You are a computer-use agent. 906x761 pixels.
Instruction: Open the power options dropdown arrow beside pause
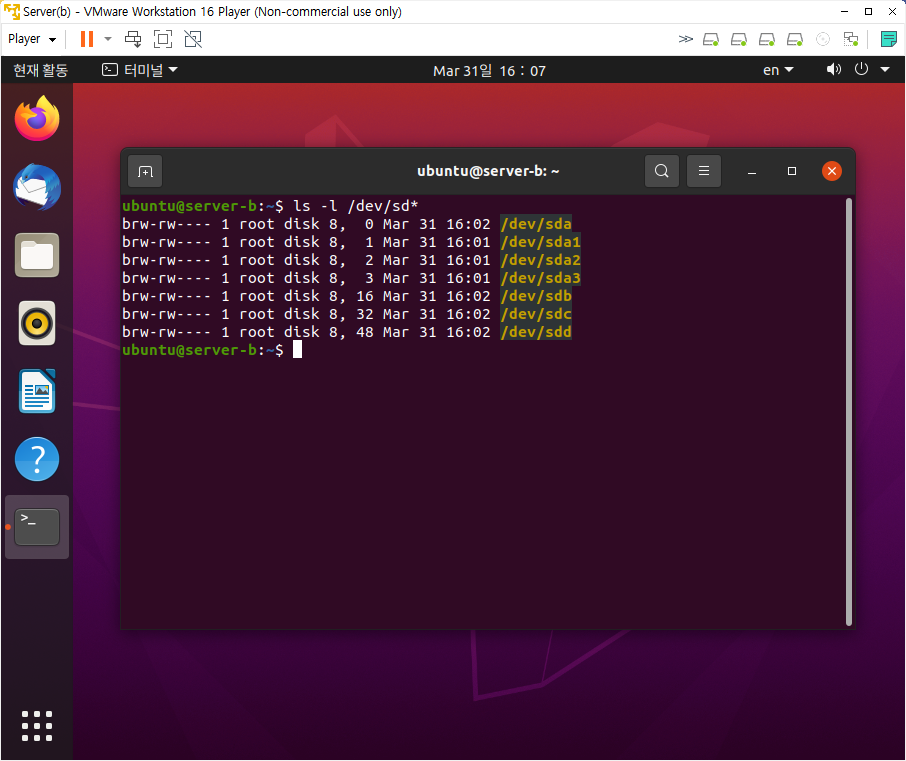point(108,39)
